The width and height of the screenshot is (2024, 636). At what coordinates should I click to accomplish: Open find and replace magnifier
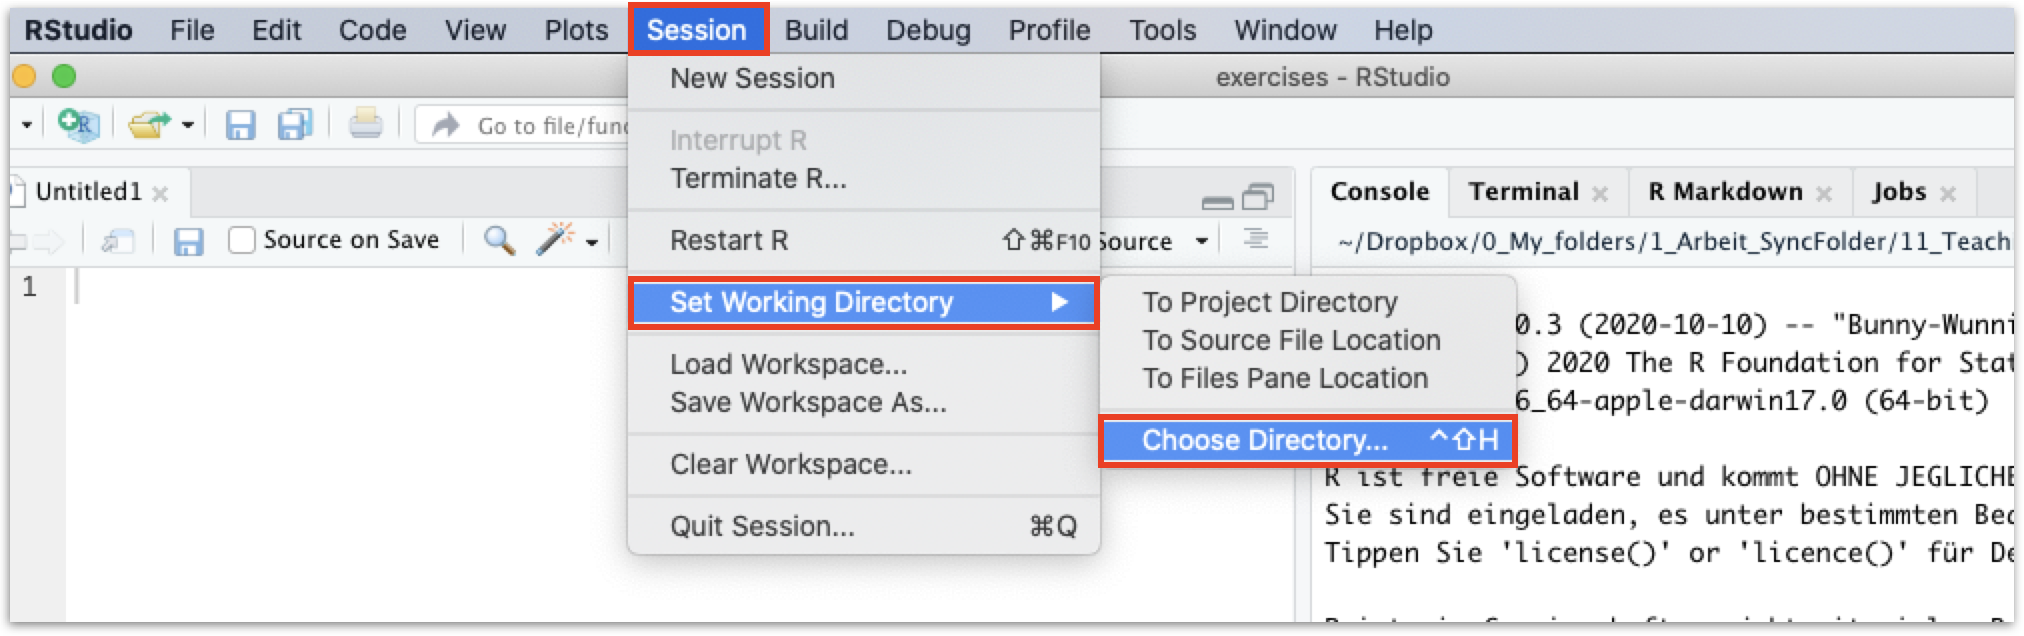499,240
